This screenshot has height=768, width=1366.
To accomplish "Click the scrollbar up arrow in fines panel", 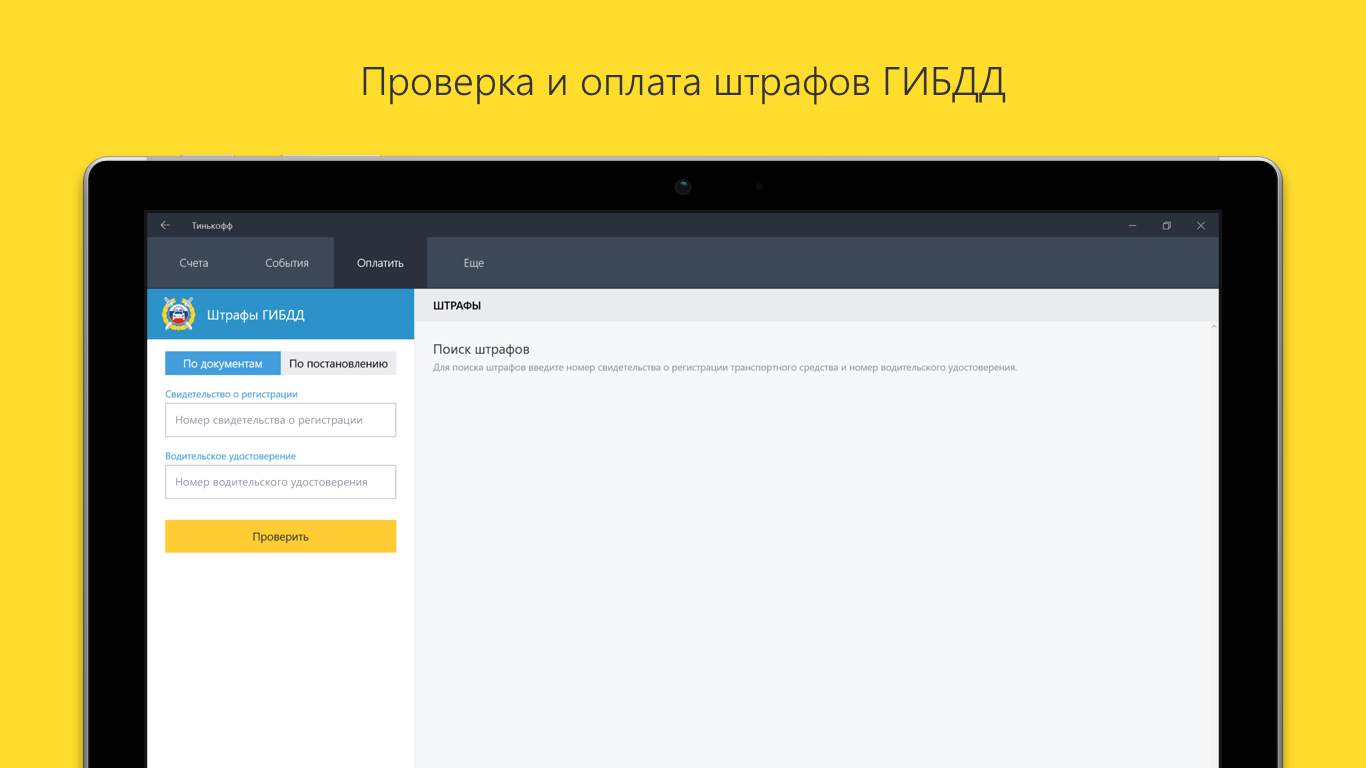I will [1214, 327].
